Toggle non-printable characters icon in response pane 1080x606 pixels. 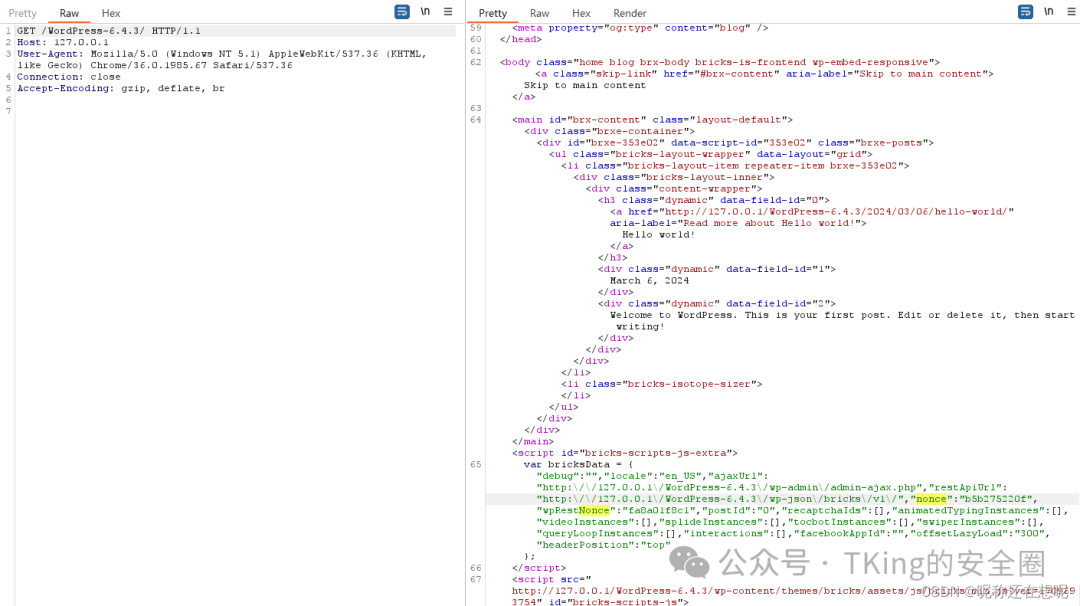[x=1049, y=12]
